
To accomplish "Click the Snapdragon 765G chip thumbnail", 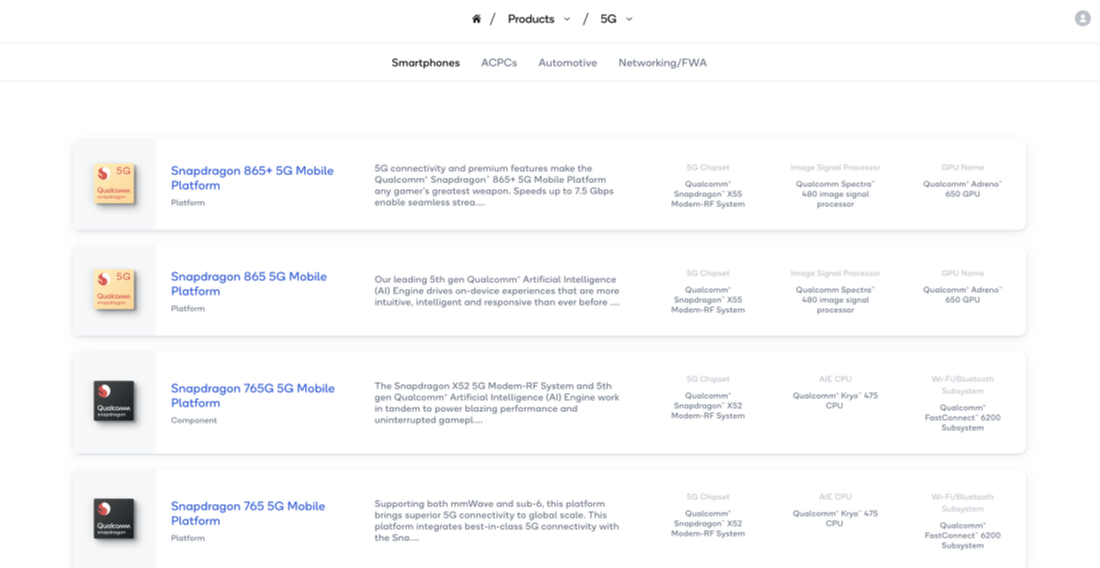I will coord(114,401).
